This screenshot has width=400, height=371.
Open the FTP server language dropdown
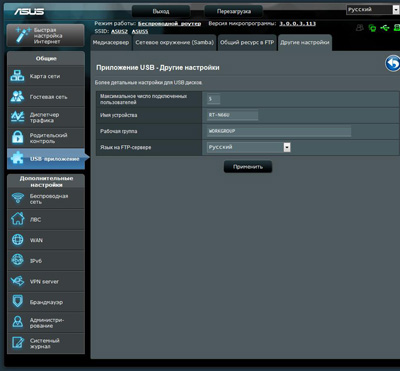click(249, 147)
